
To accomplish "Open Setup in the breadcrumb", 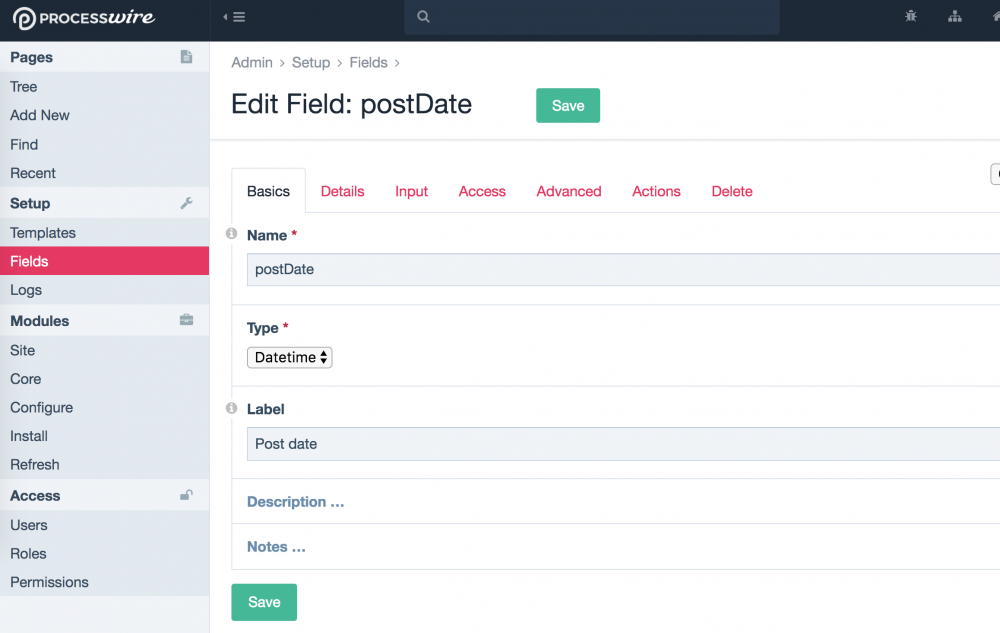I will tap(310, 62).
